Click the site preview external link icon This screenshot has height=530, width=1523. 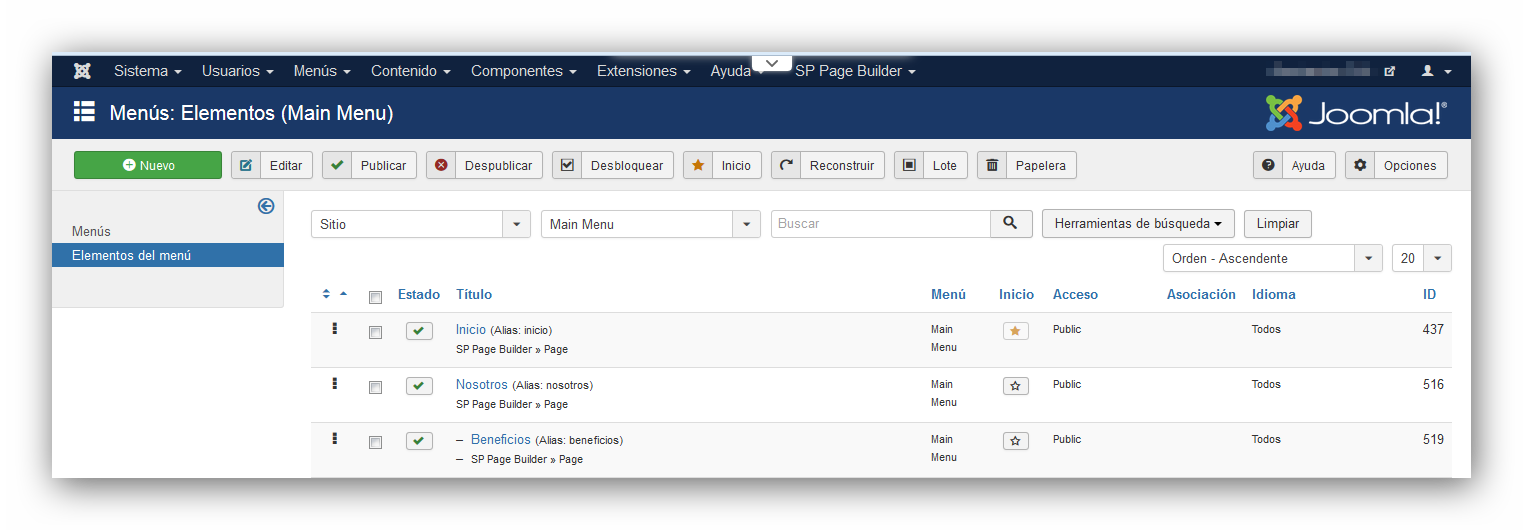tap(1389, 71)
